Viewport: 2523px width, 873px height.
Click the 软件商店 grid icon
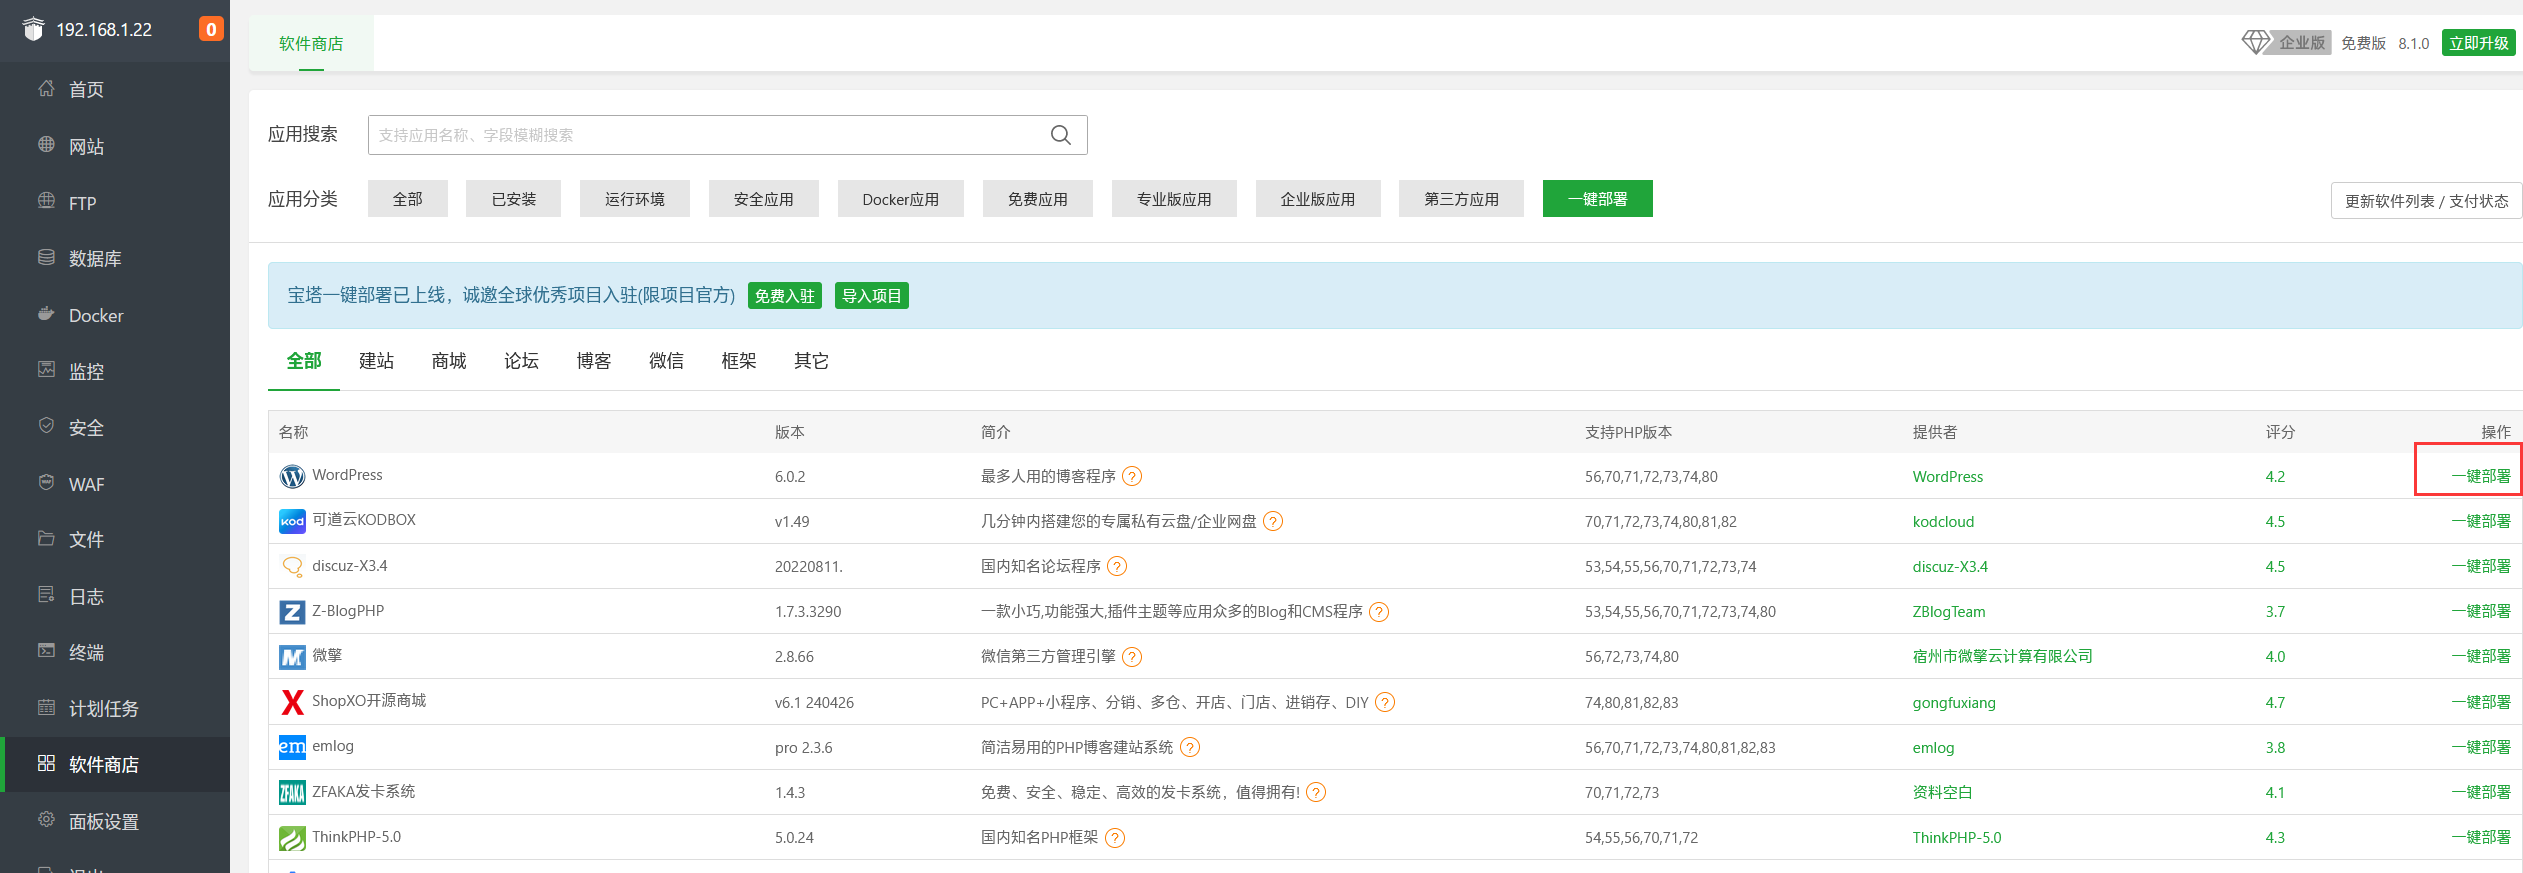[46, 763]
